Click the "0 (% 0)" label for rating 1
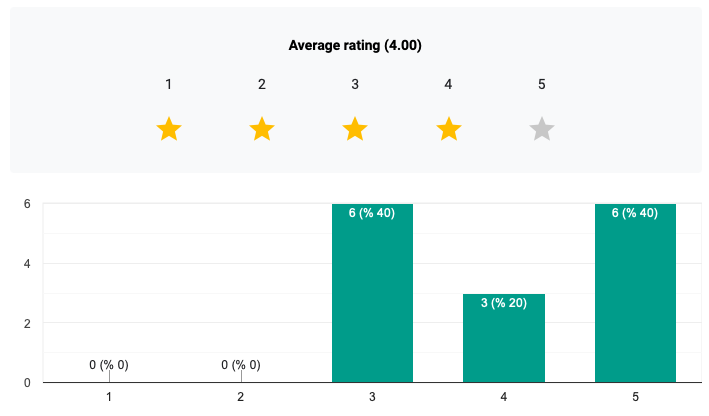The image size is (709, 416). pos(109,365)
